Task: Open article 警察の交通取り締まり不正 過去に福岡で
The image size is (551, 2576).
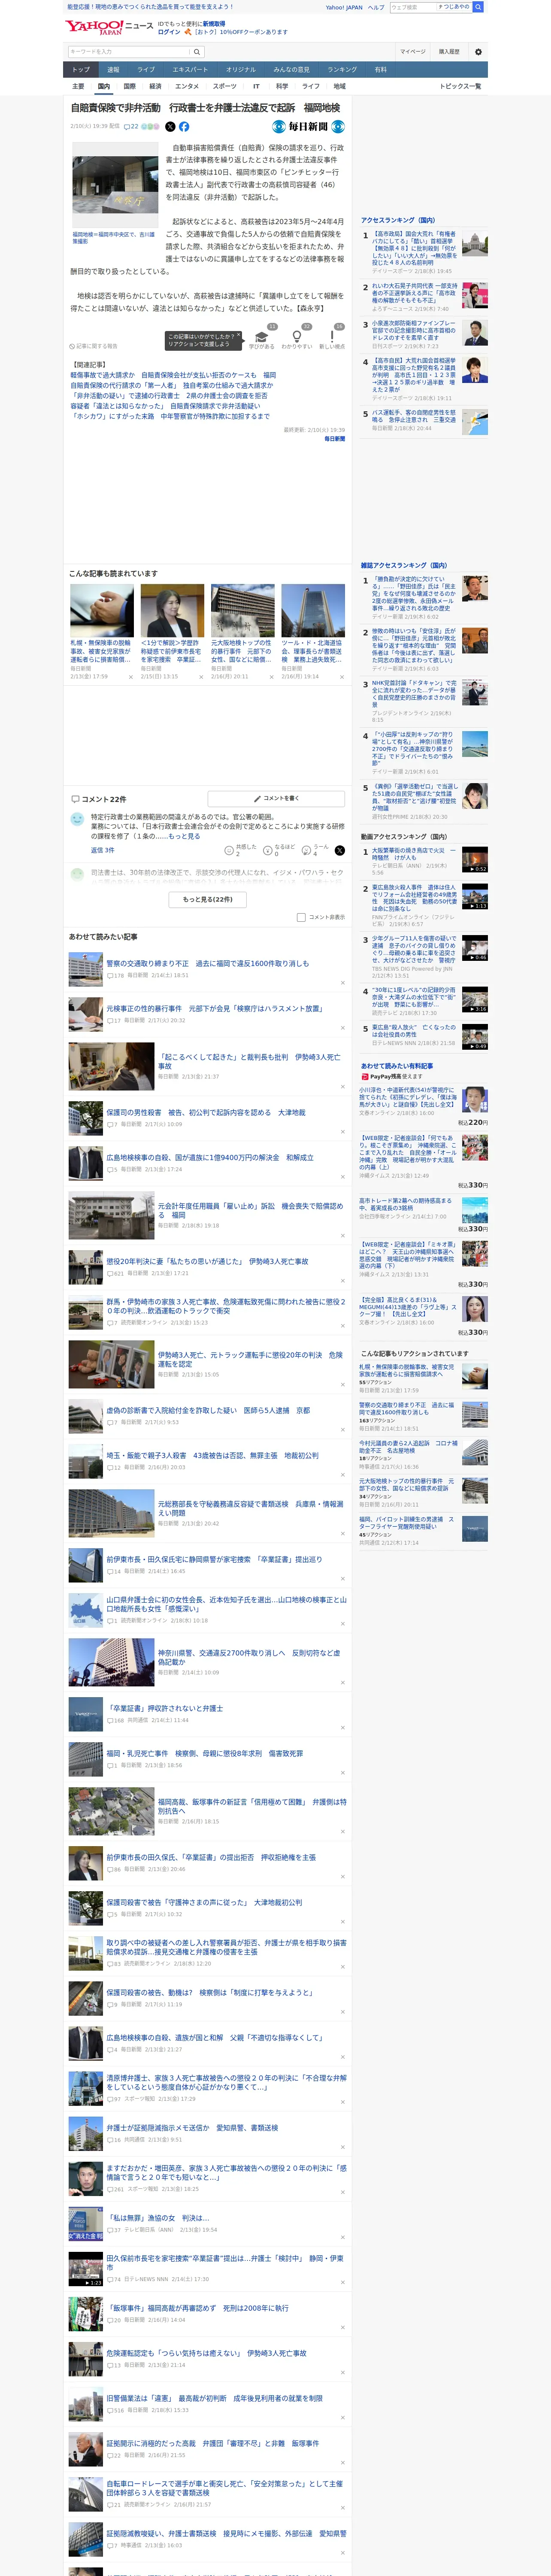Action: coord(208,963)
